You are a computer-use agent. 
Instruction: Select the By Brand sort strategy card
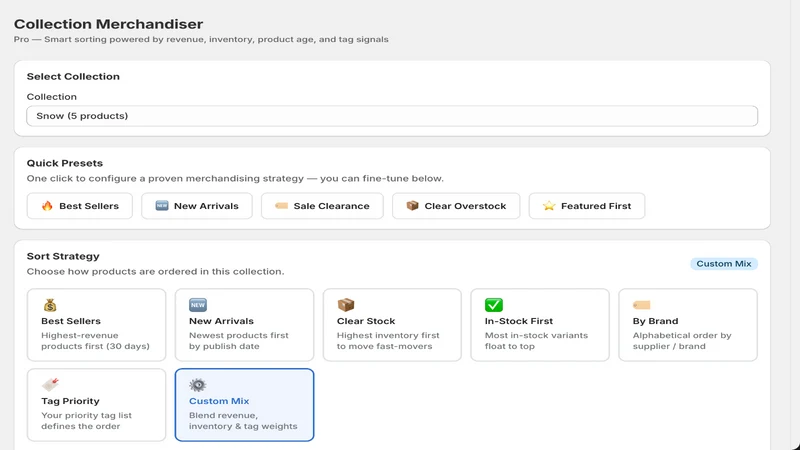(688, 325)
